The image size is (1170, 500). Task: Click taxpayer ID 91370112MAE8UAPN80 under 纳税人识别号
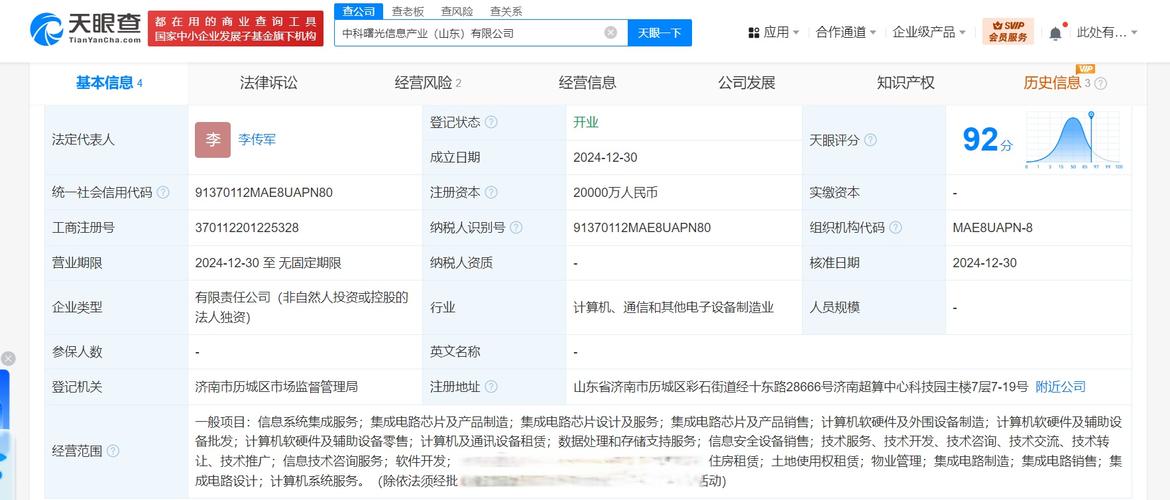[x=642, y=228]
